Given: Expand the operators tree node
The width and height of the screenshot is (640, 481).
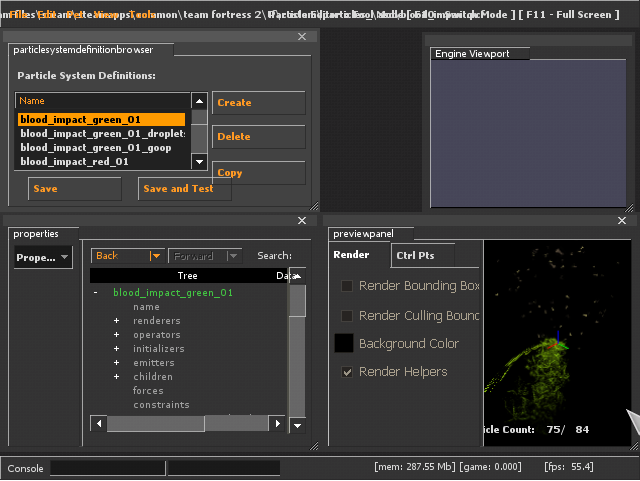Looking at the screenshot, I should pos(116,335).
